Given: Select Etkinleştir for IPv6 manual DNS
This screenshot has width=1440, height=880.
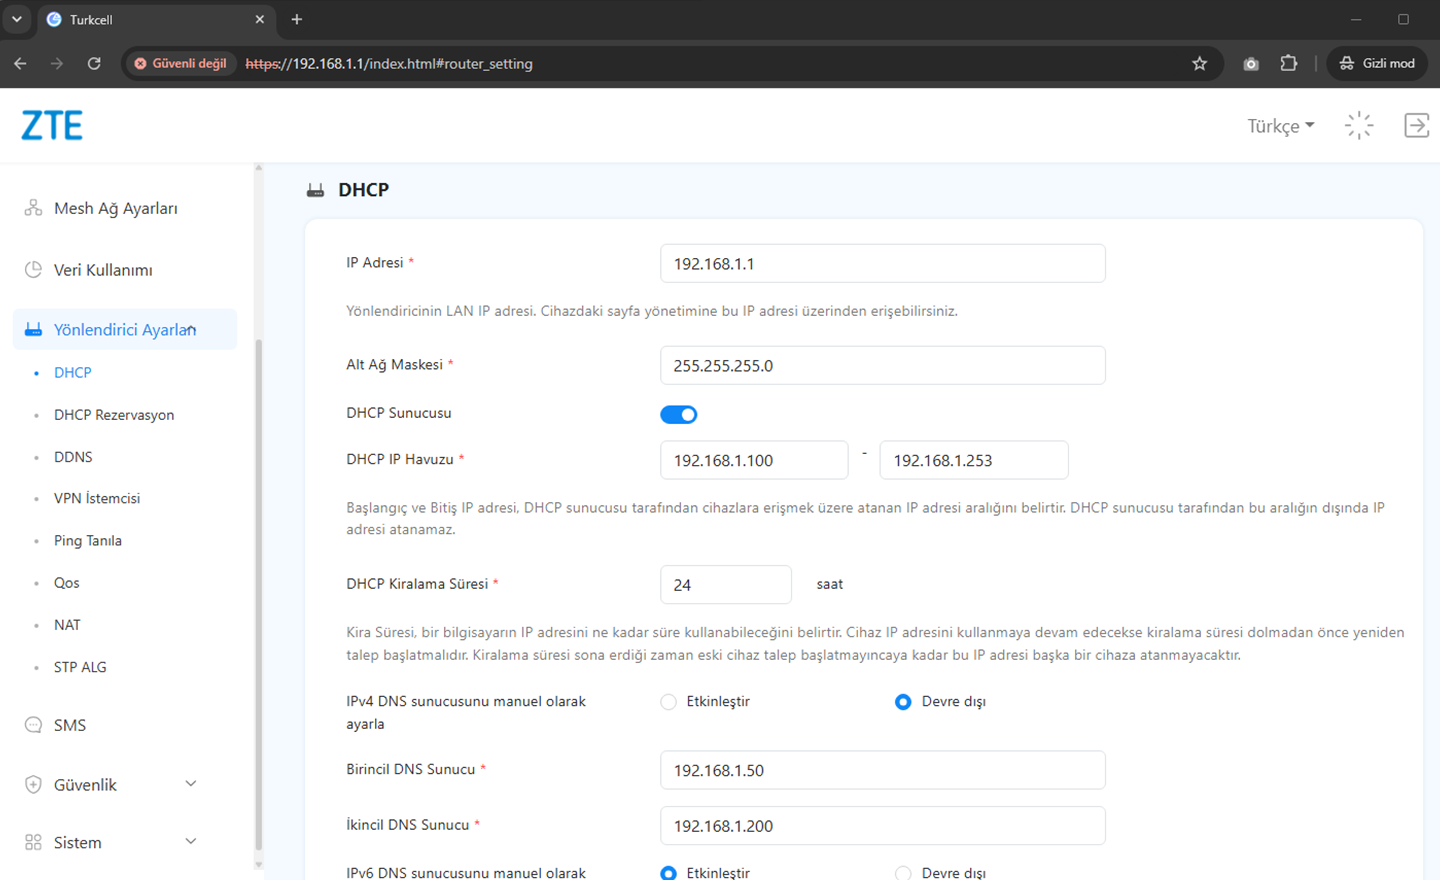Looking at the screenshot, I should point(669,873).
